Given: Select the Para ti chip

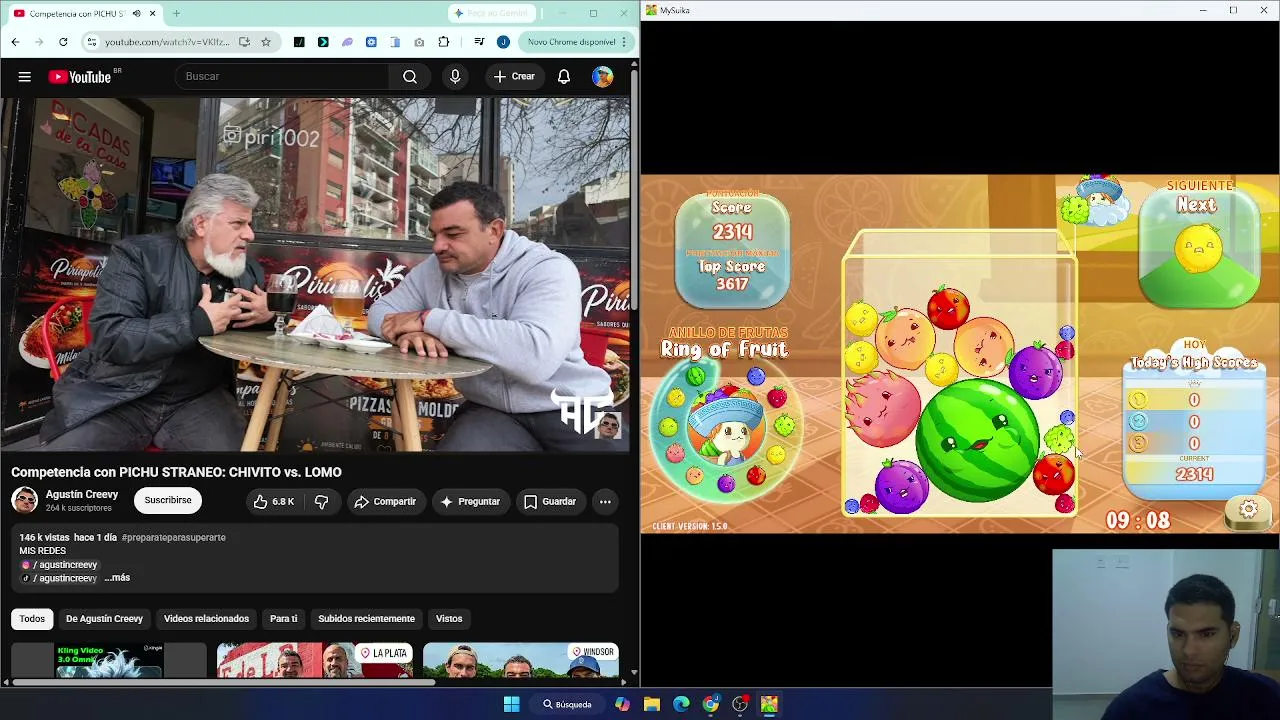Looking at the screenshot, I should [x=284, y=619].
